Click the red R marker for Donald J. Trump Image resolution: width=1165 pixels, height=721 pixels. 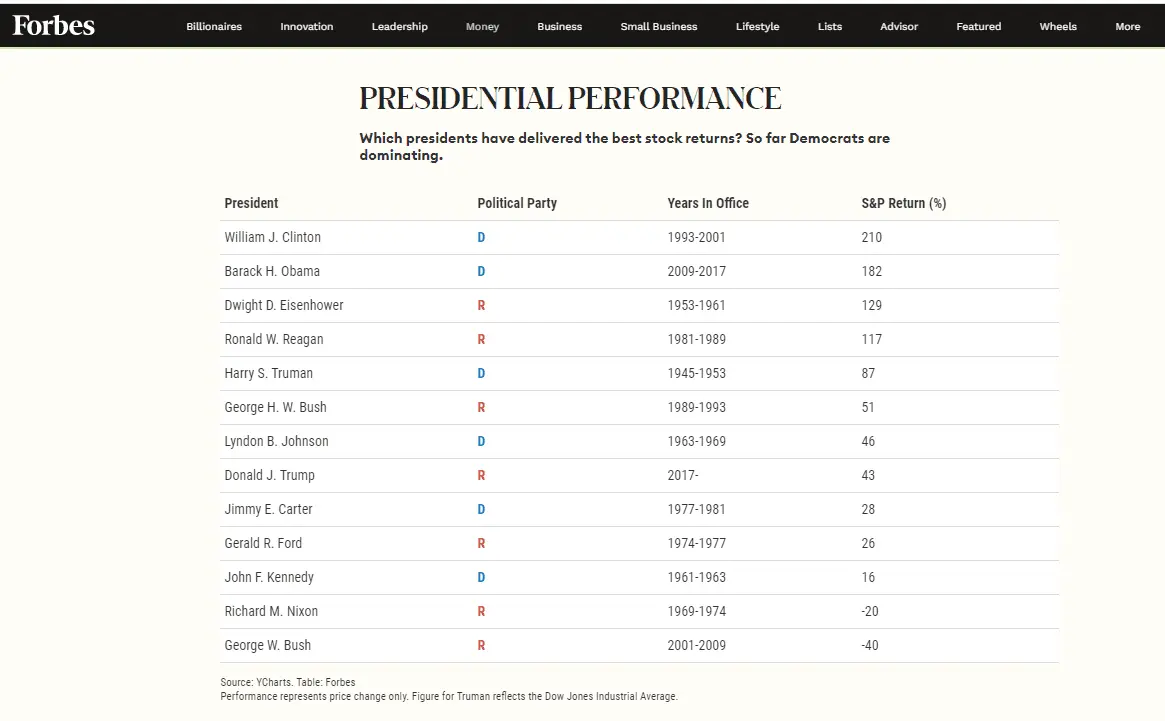point(481,475)
